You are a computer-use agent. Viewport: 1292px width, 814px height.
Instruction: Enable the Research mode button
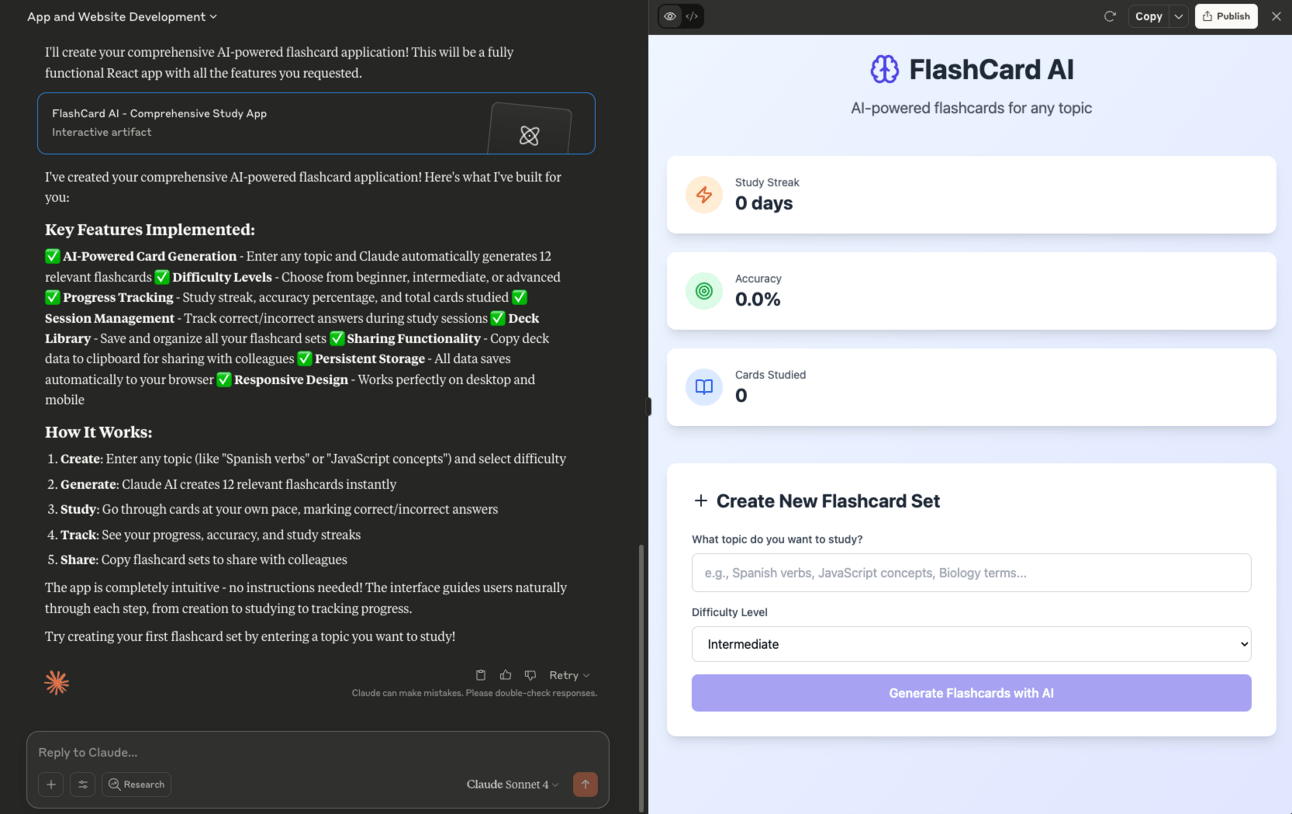pos(136,784)
